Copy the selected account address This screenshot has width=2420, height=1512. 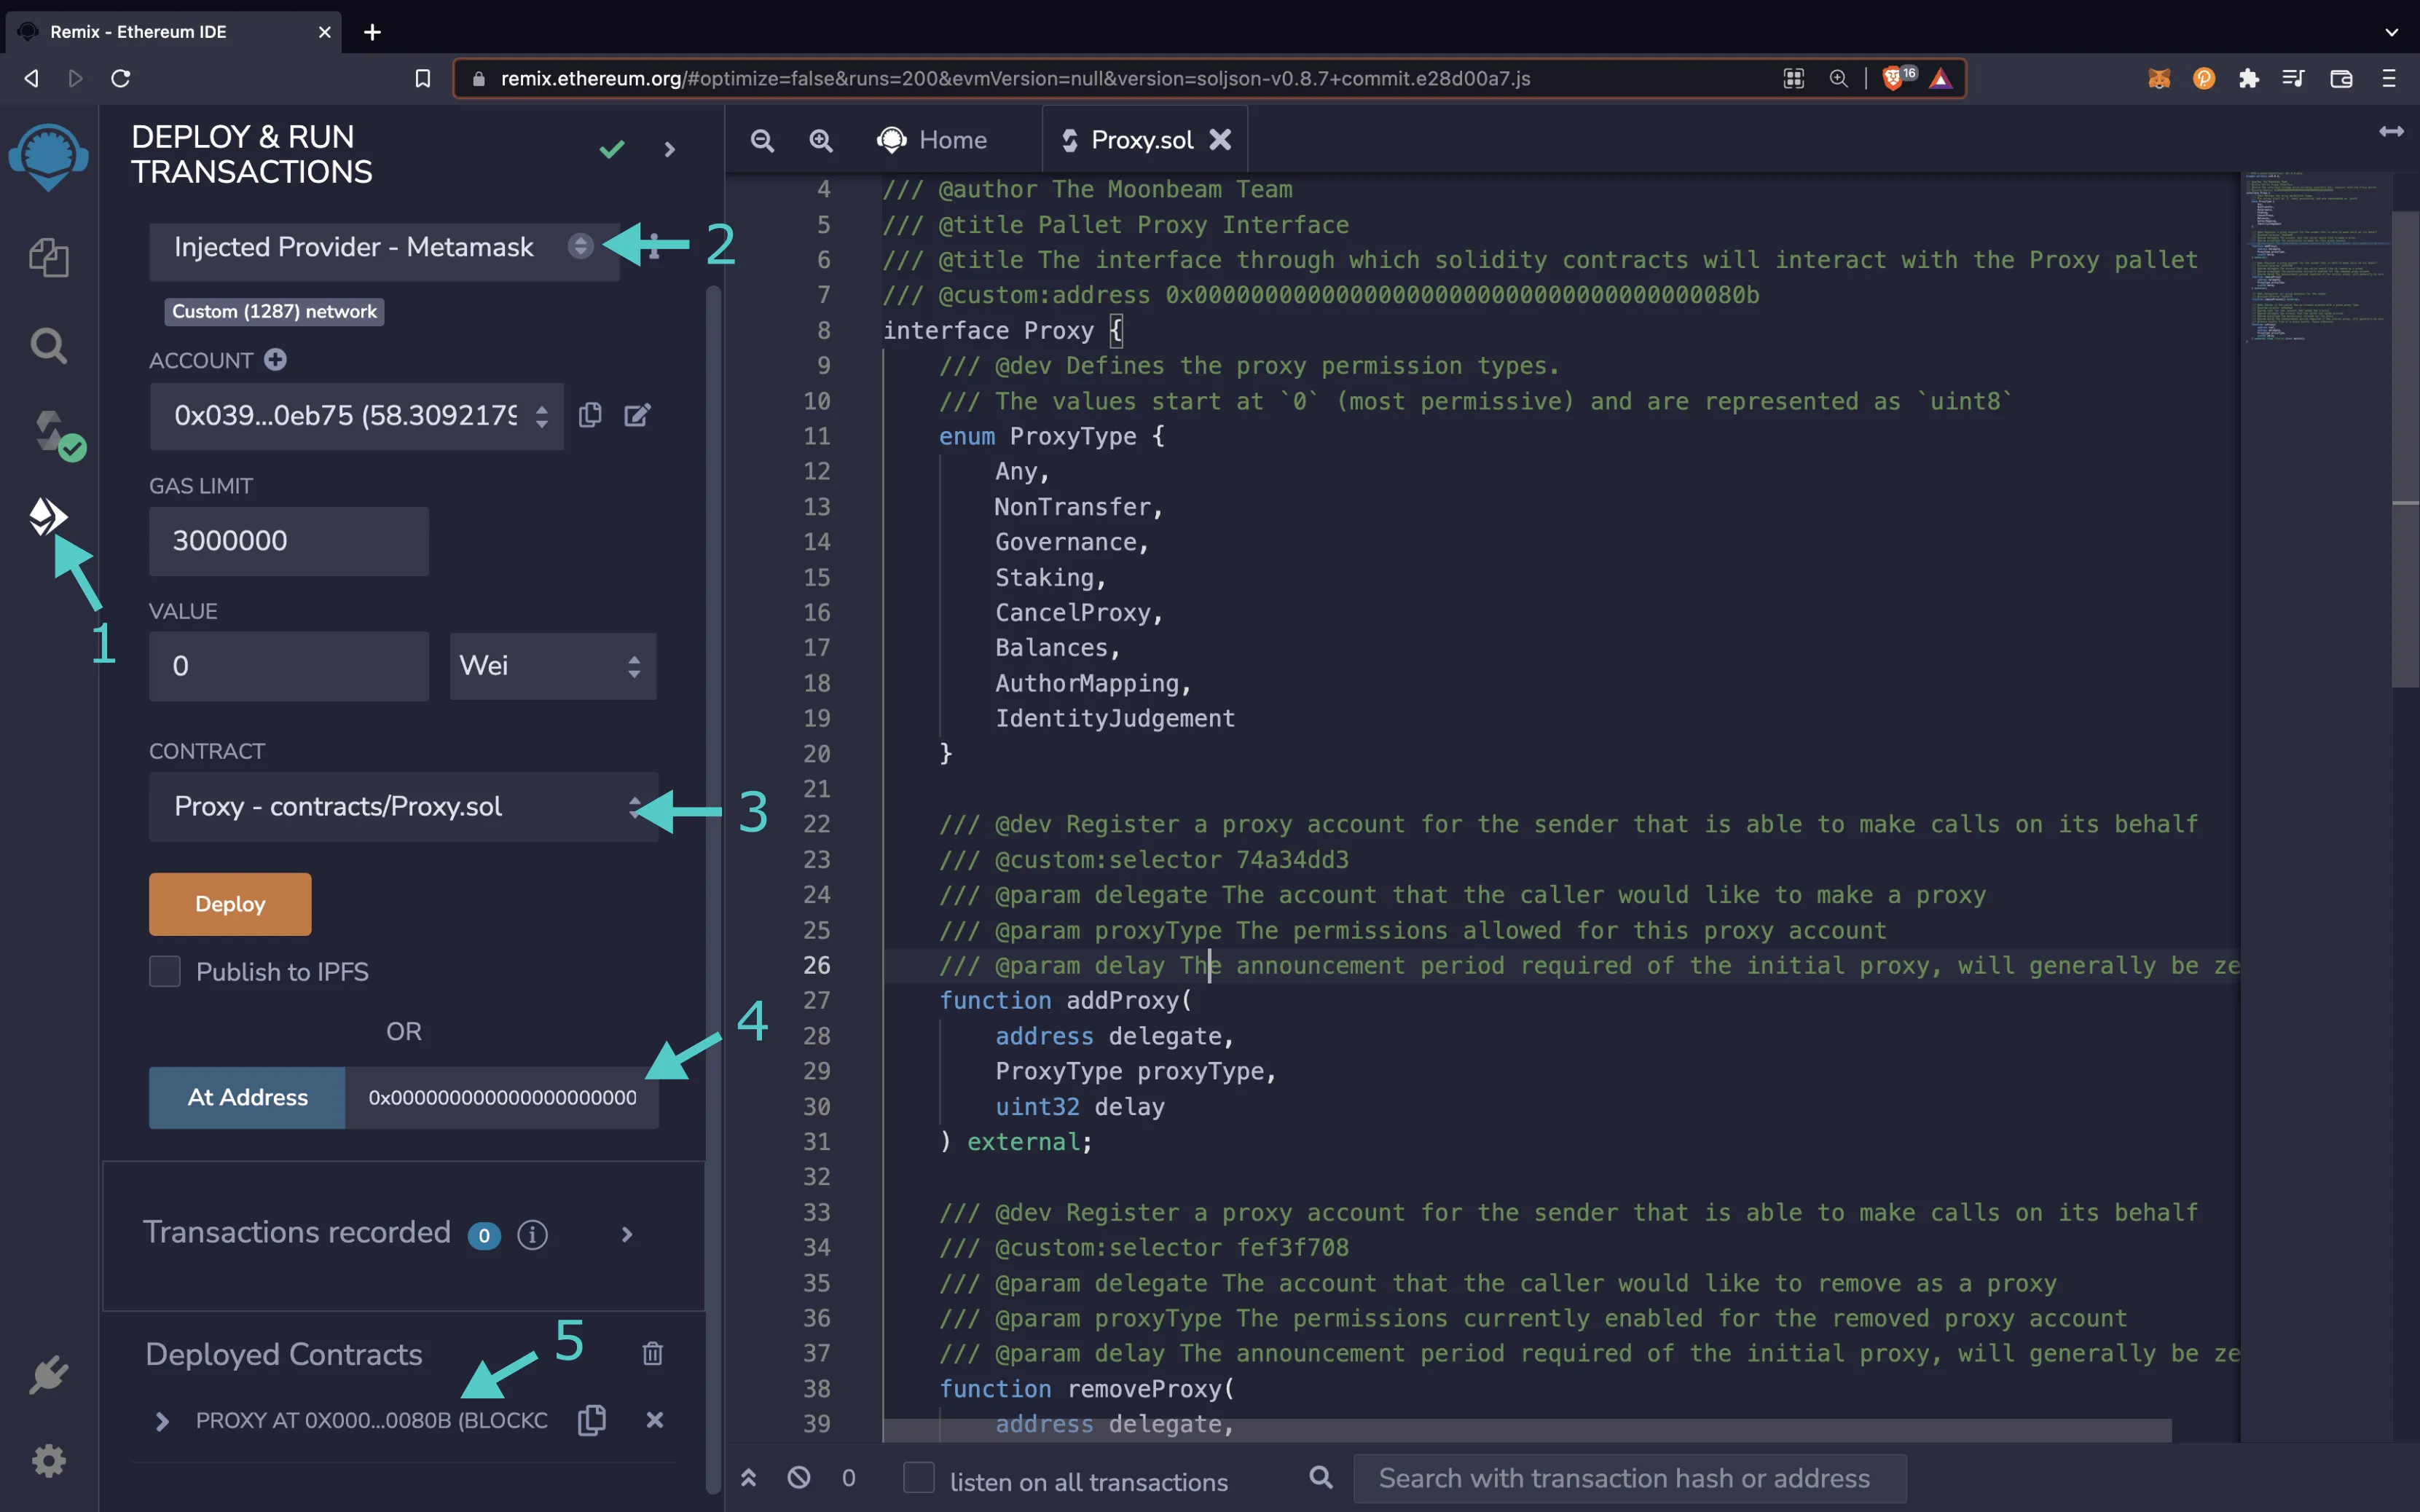[x=590, y=415]
